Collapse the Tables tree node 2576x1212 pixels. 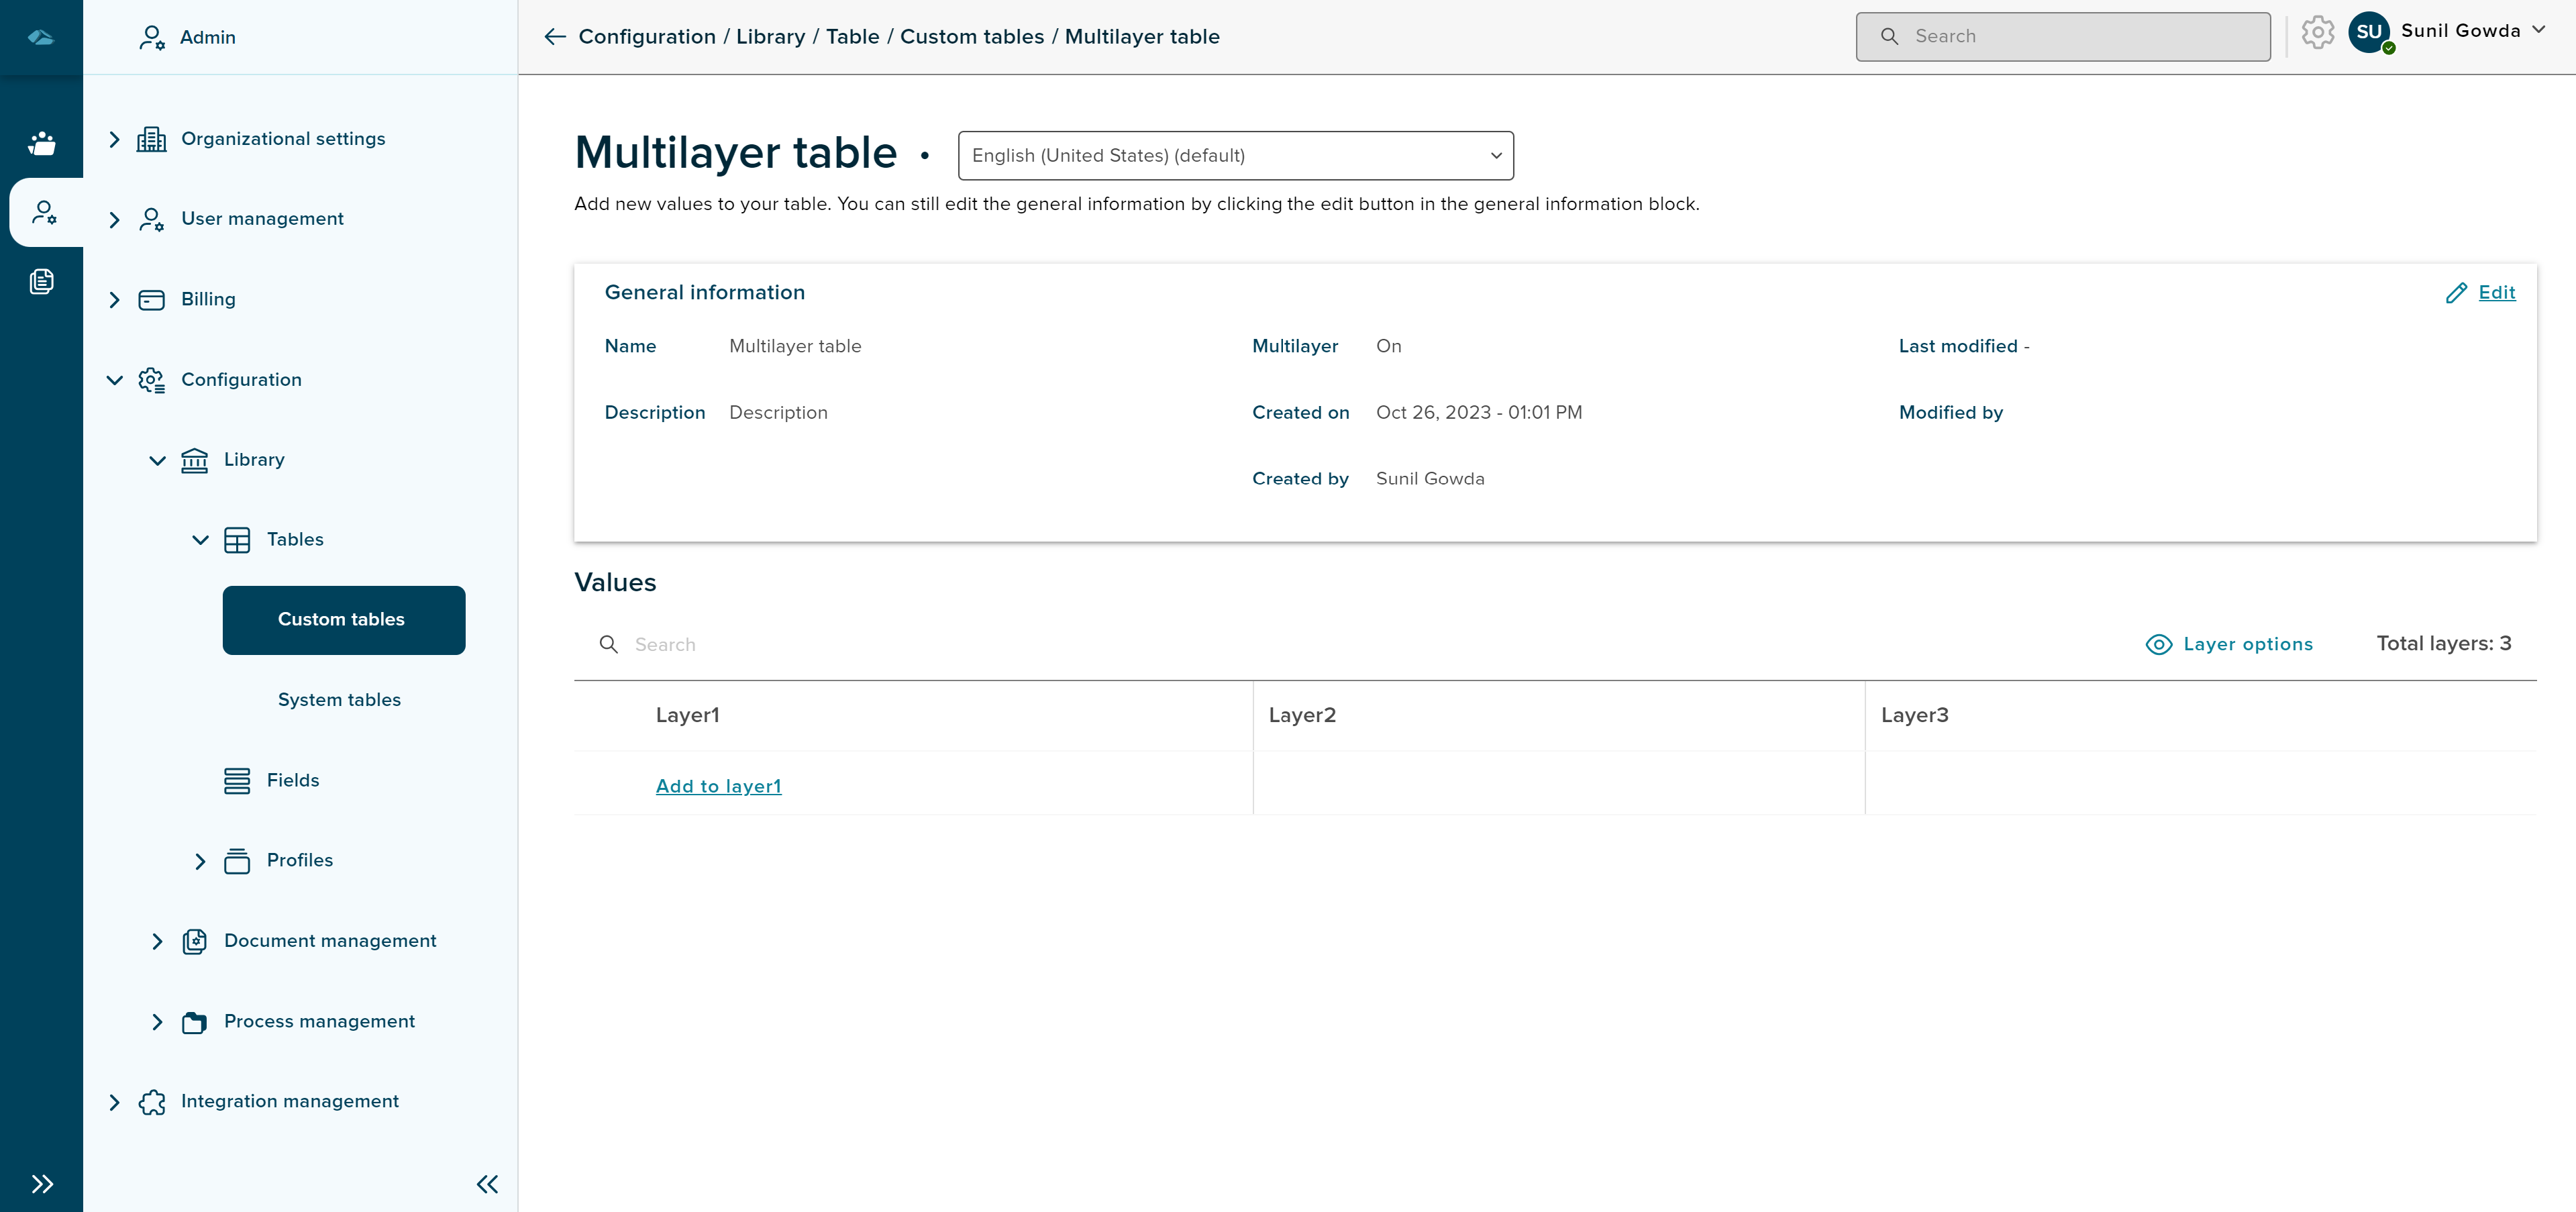(200, 540)
